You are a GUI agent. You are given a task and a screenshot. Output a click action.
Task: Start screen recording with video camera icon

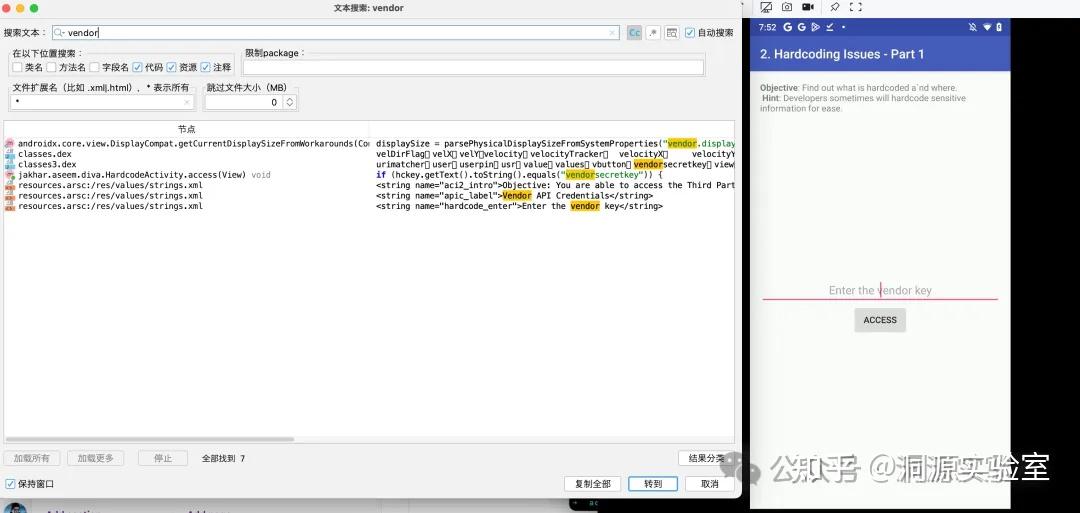(x=810, y=7)
